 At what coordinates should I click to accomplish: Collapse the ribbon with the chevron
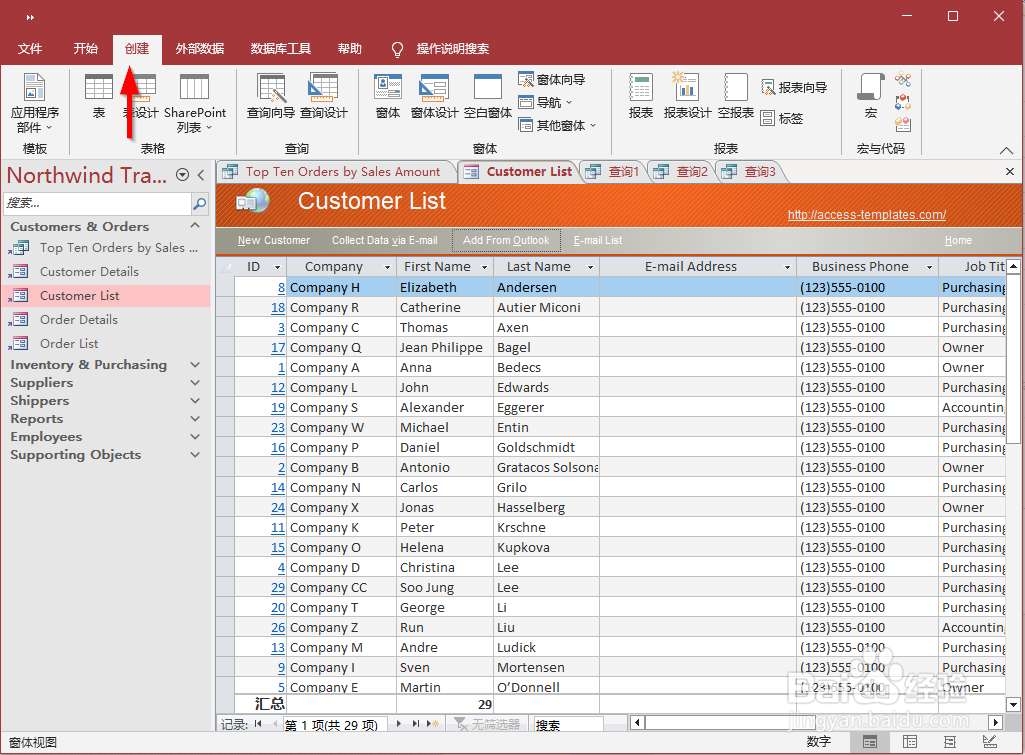pos(1006,151)
